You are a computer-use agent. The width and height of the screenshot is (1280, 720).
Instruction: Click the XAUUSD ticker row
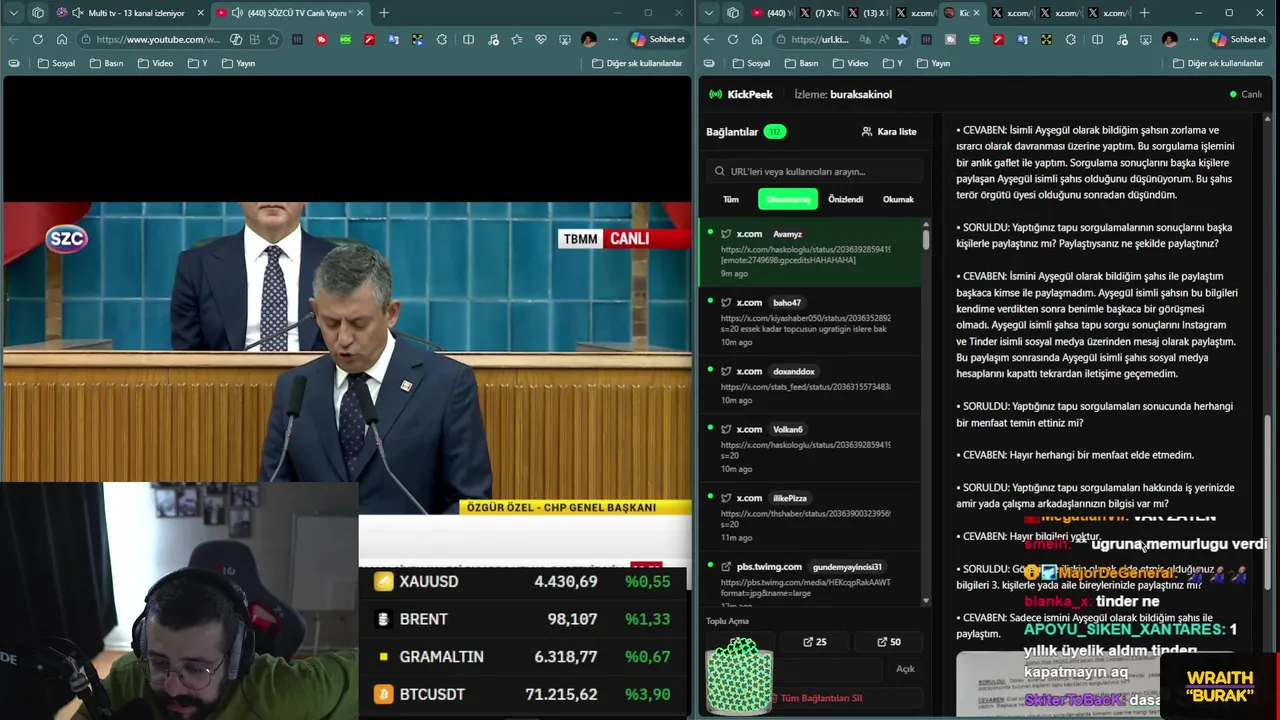523,582
